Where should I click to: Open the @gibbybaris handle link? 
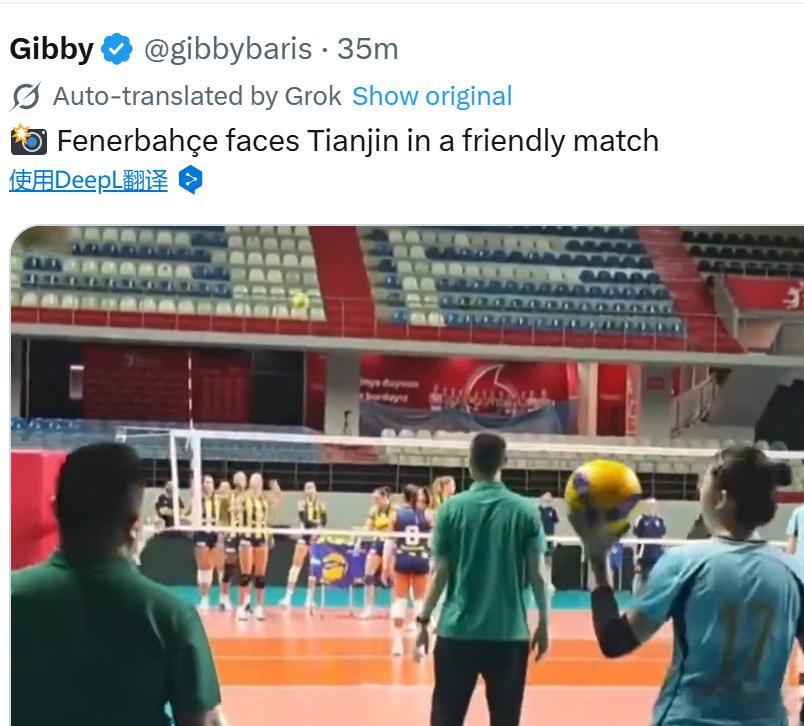[x=228, y=49]
